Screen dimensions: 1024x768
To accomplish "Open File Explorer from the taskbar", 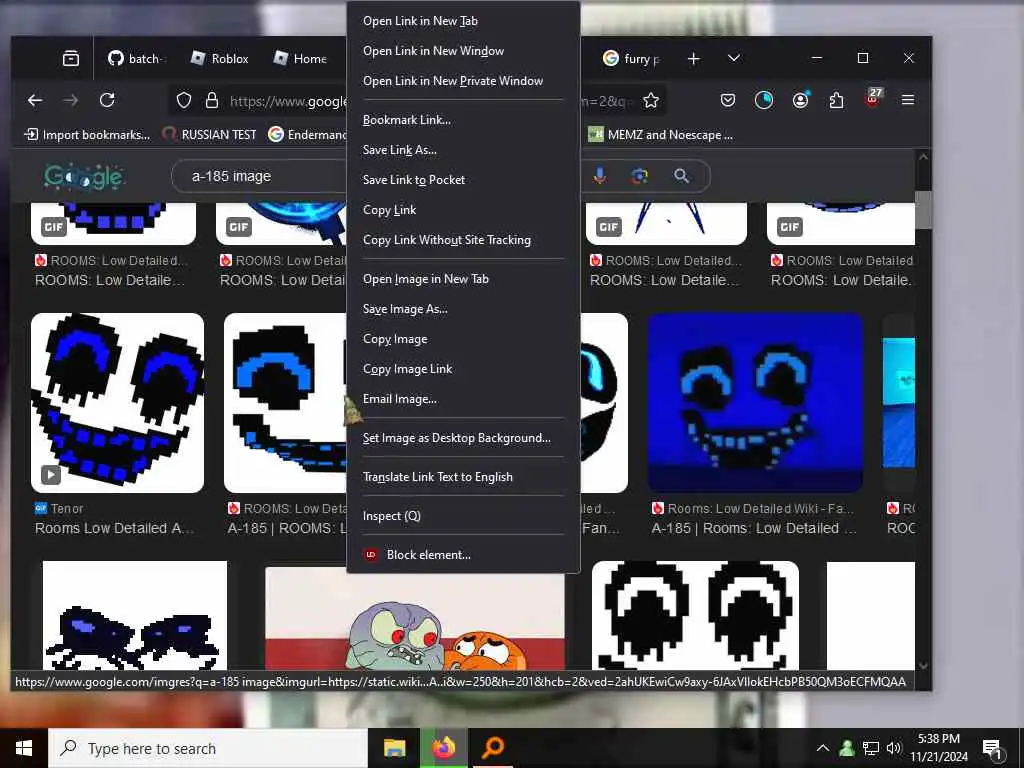I will click(x=394, y=748).
